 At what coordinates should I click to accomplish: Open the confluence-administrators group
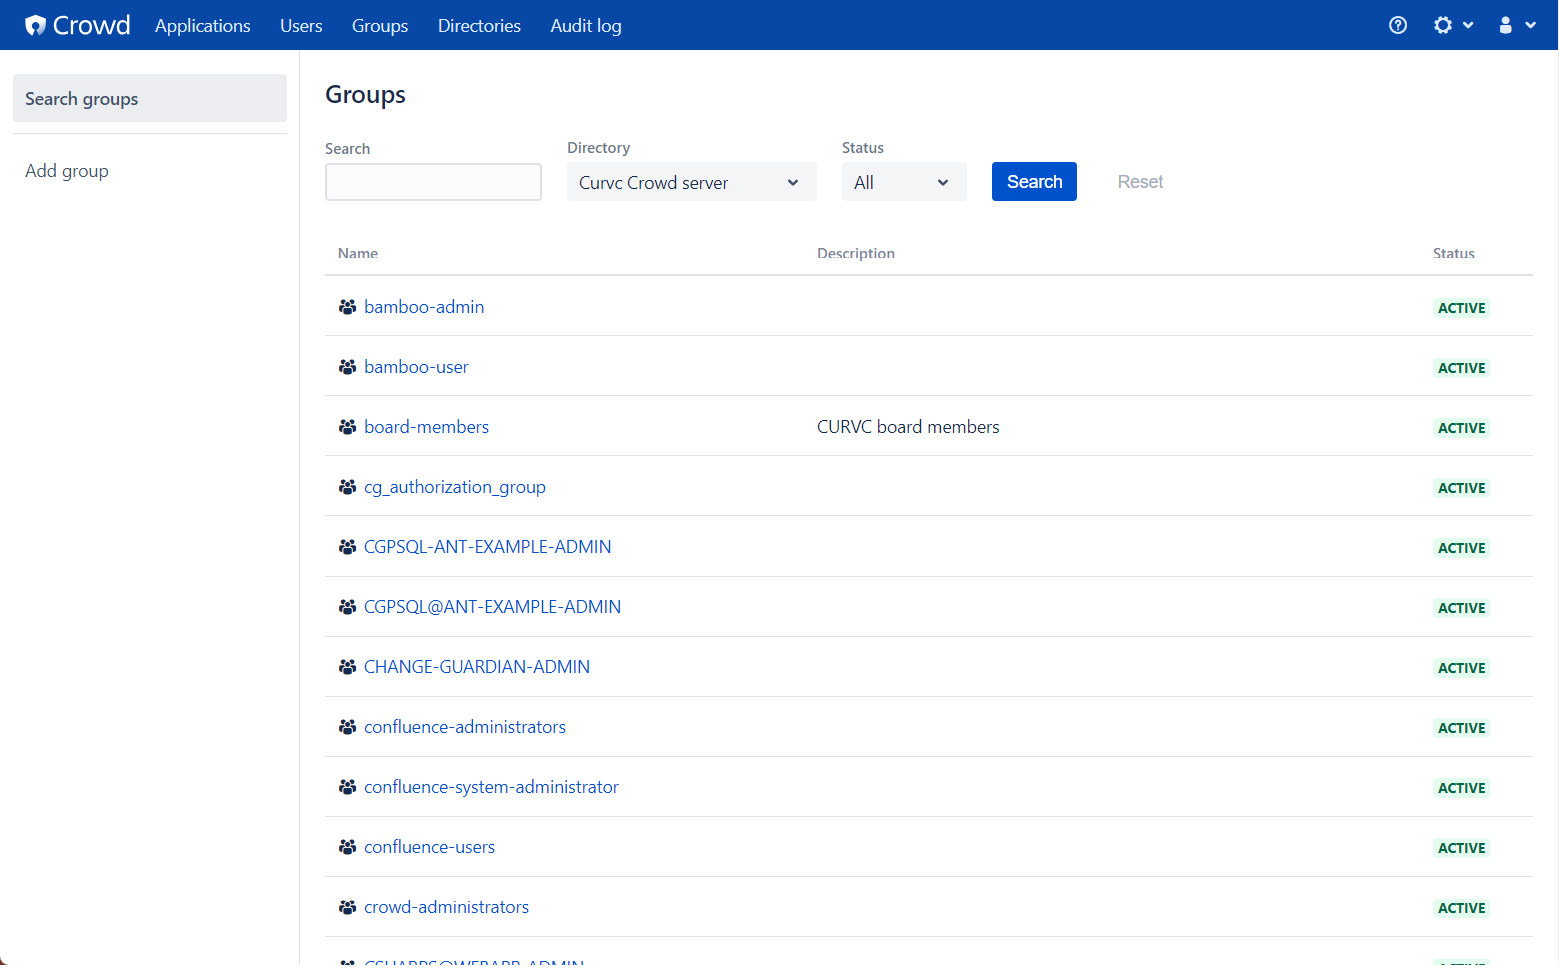(x=465, y=727)
